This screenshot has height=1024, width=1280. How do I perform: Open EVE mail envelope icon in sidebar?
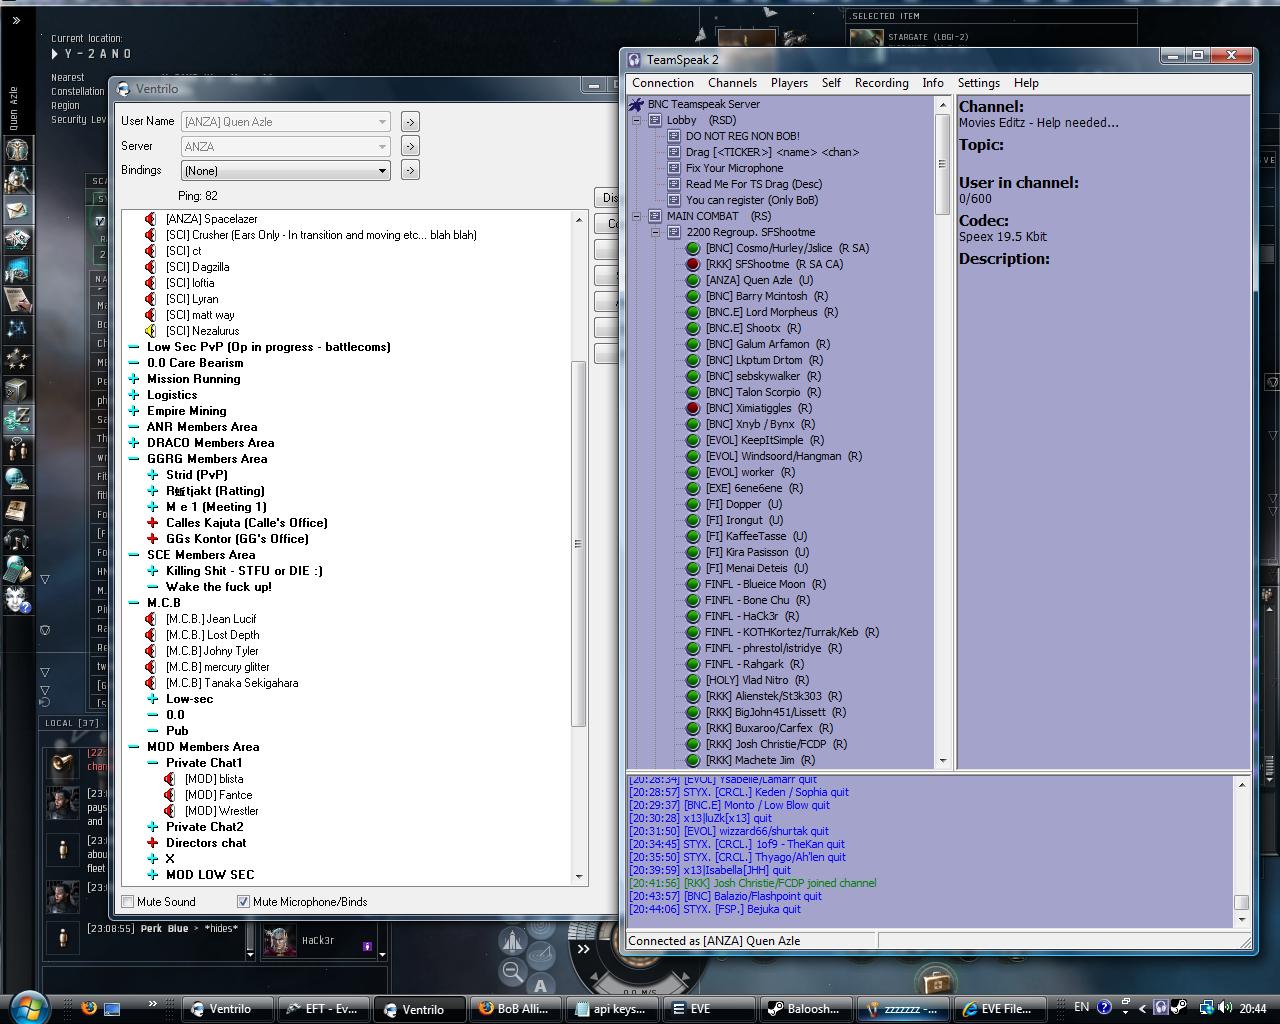pos(18,209)
